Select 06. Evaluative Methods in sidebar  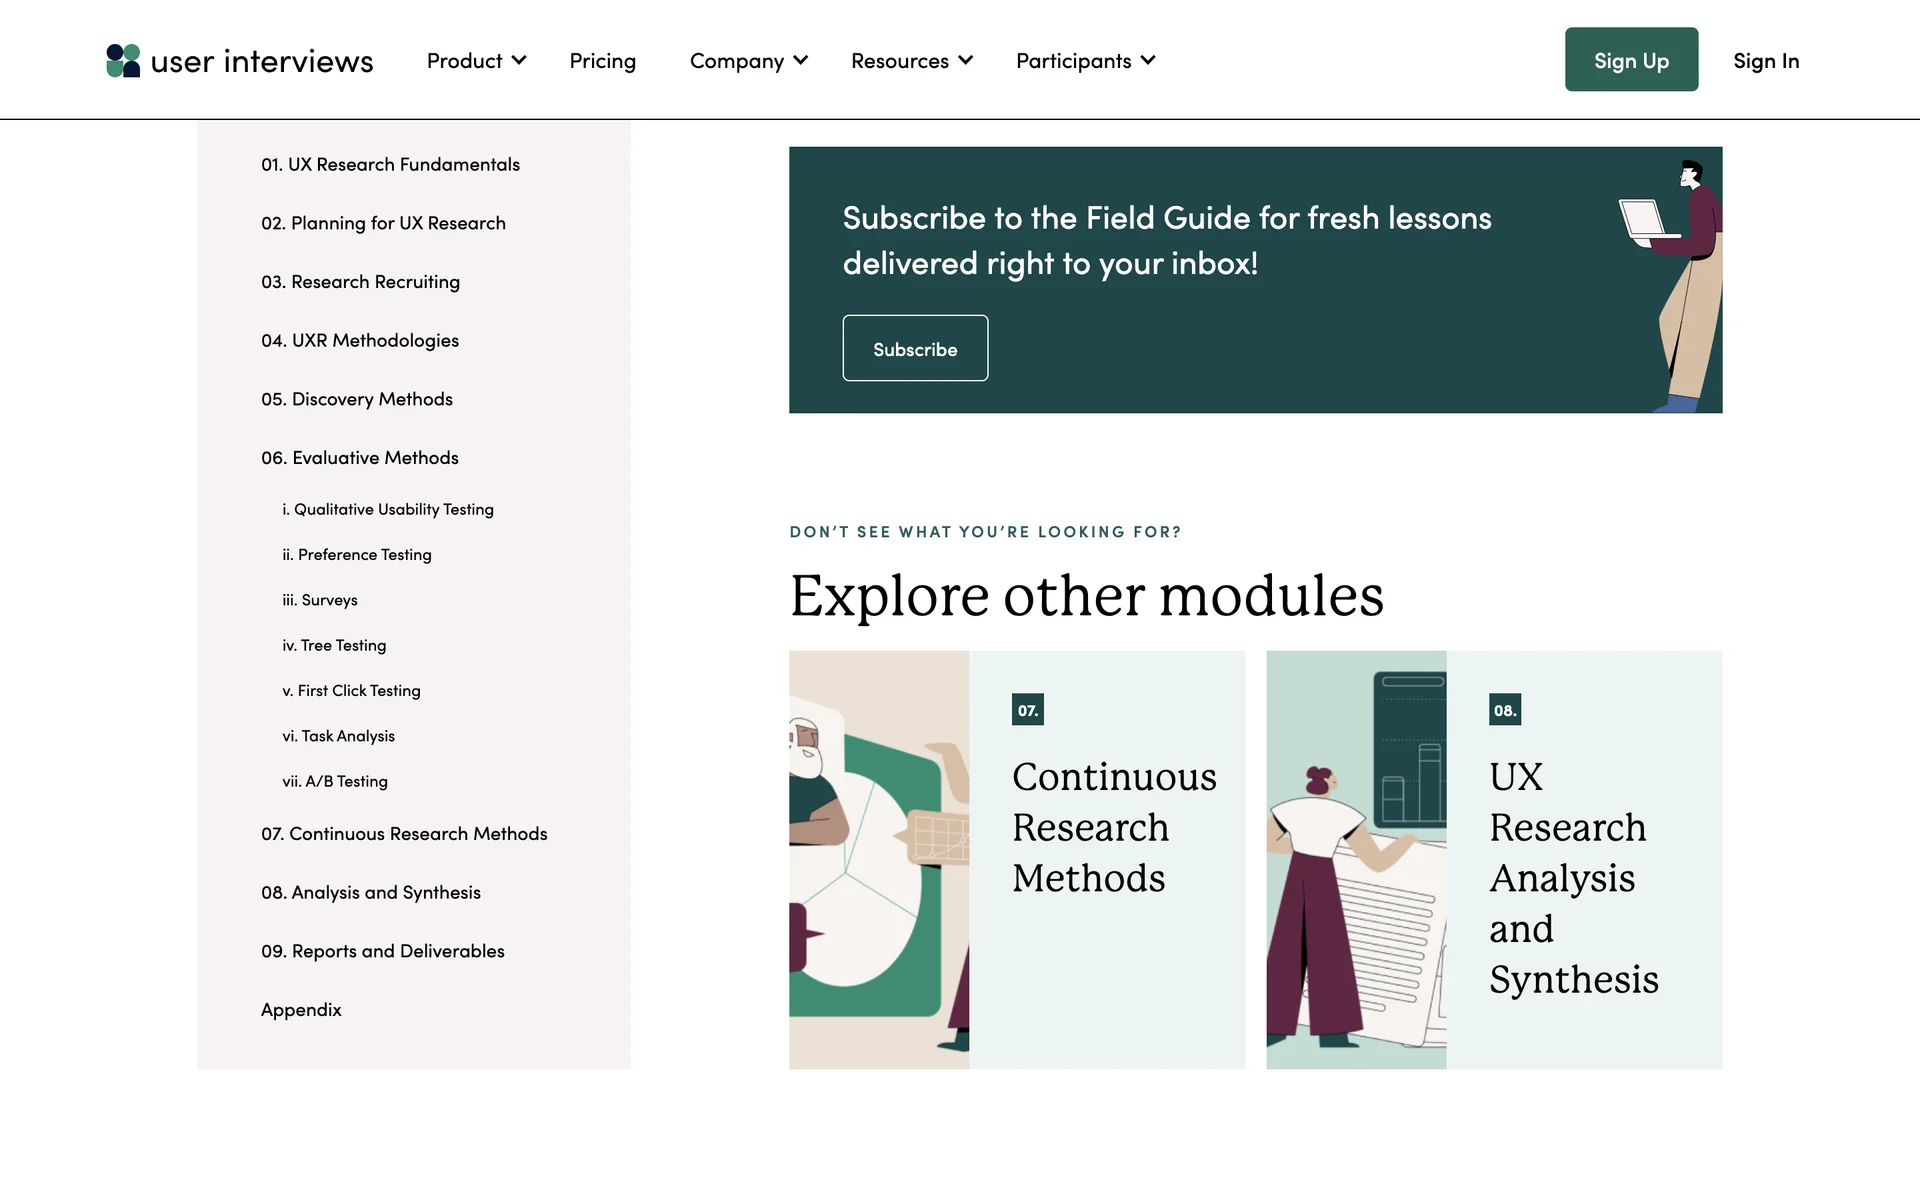pyautogui.click(x=359, y=458)
